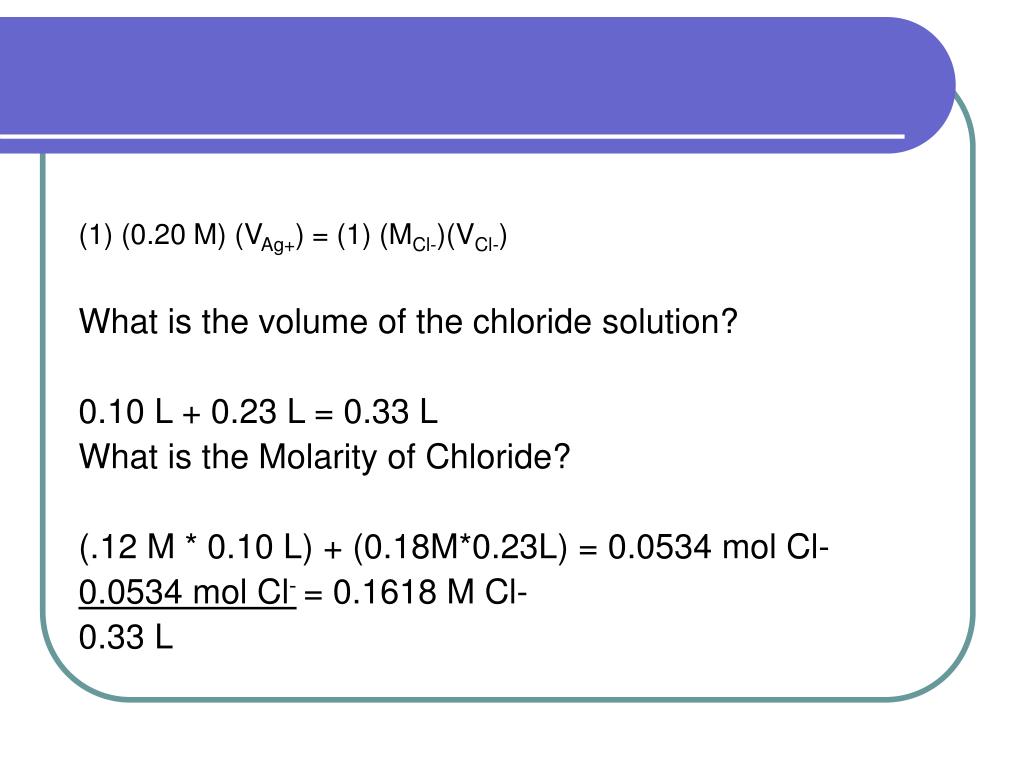The width and height of the screenshot is (1024, 768).
Task: Click the V Ag+ term
Action: click(269, 236)
